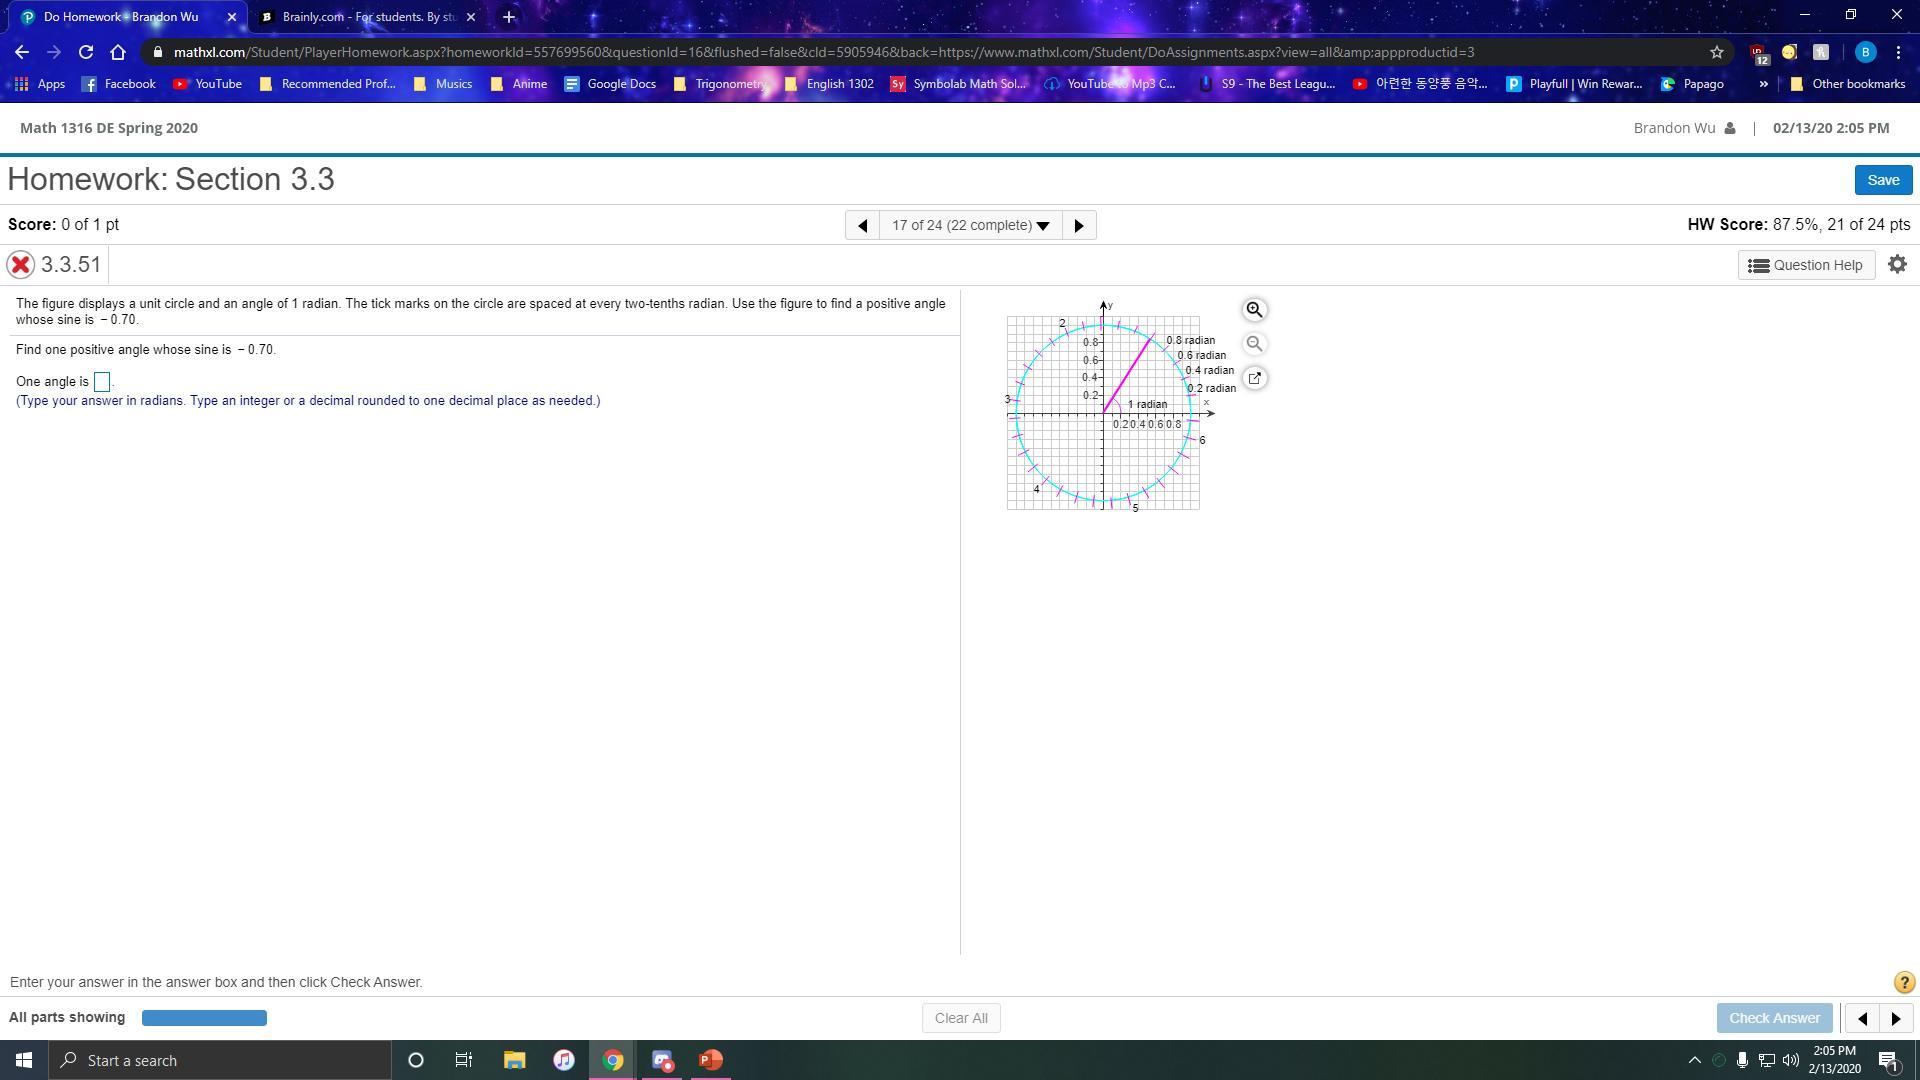The height and width of the screenshot is (1080, 1920).
Task: Expand the hidden bookmarks chevron
Action: 1763,84
